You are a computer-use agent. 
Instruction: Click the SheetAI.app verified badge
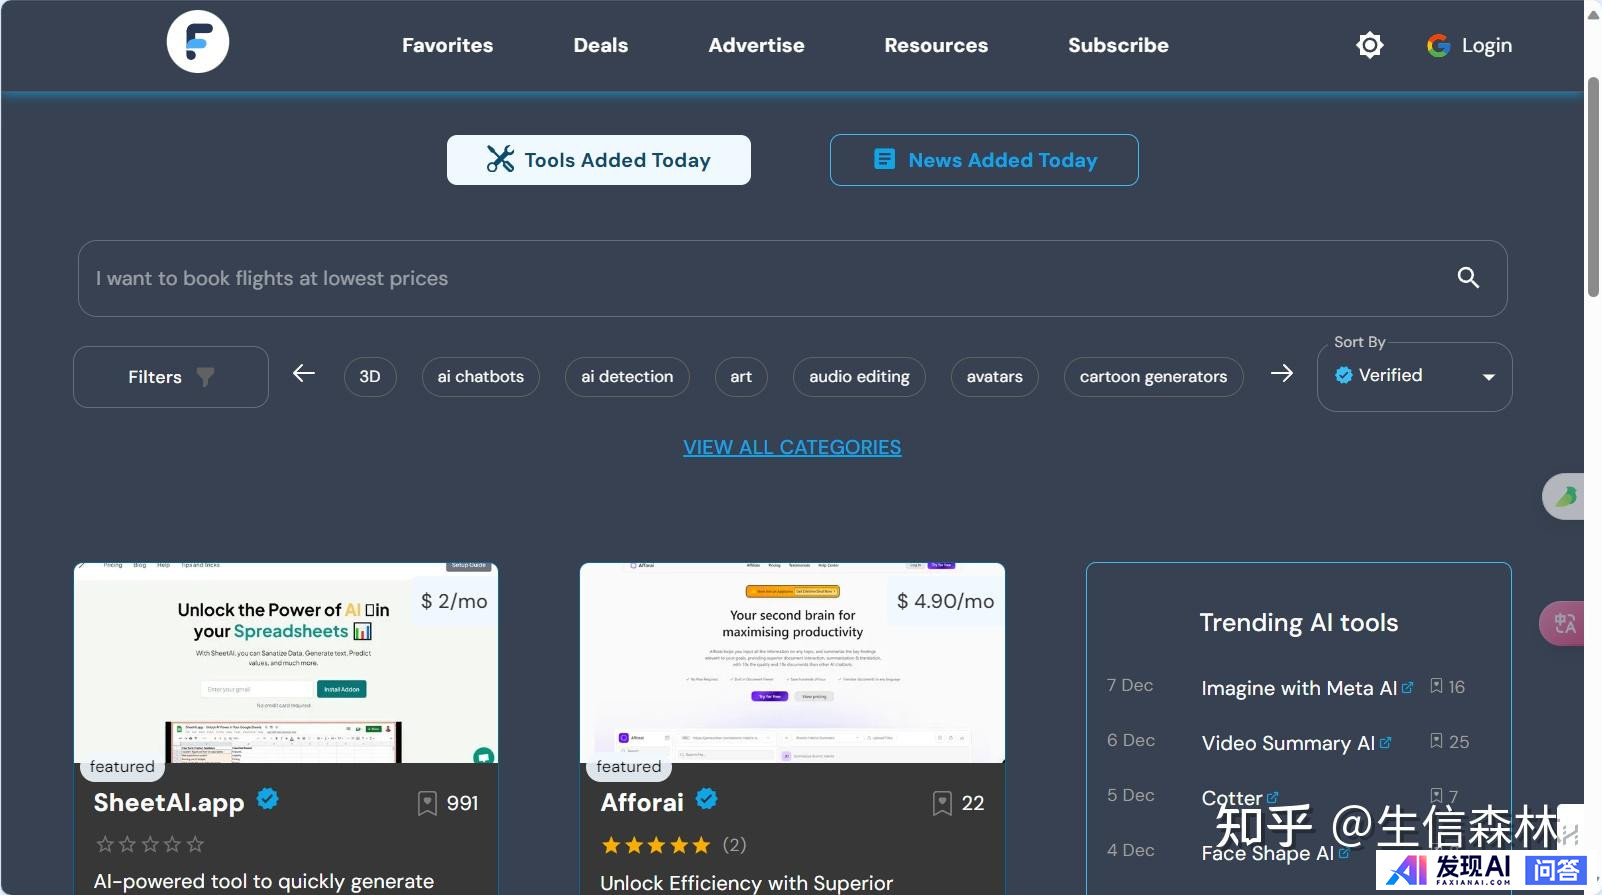coord(268,799)
